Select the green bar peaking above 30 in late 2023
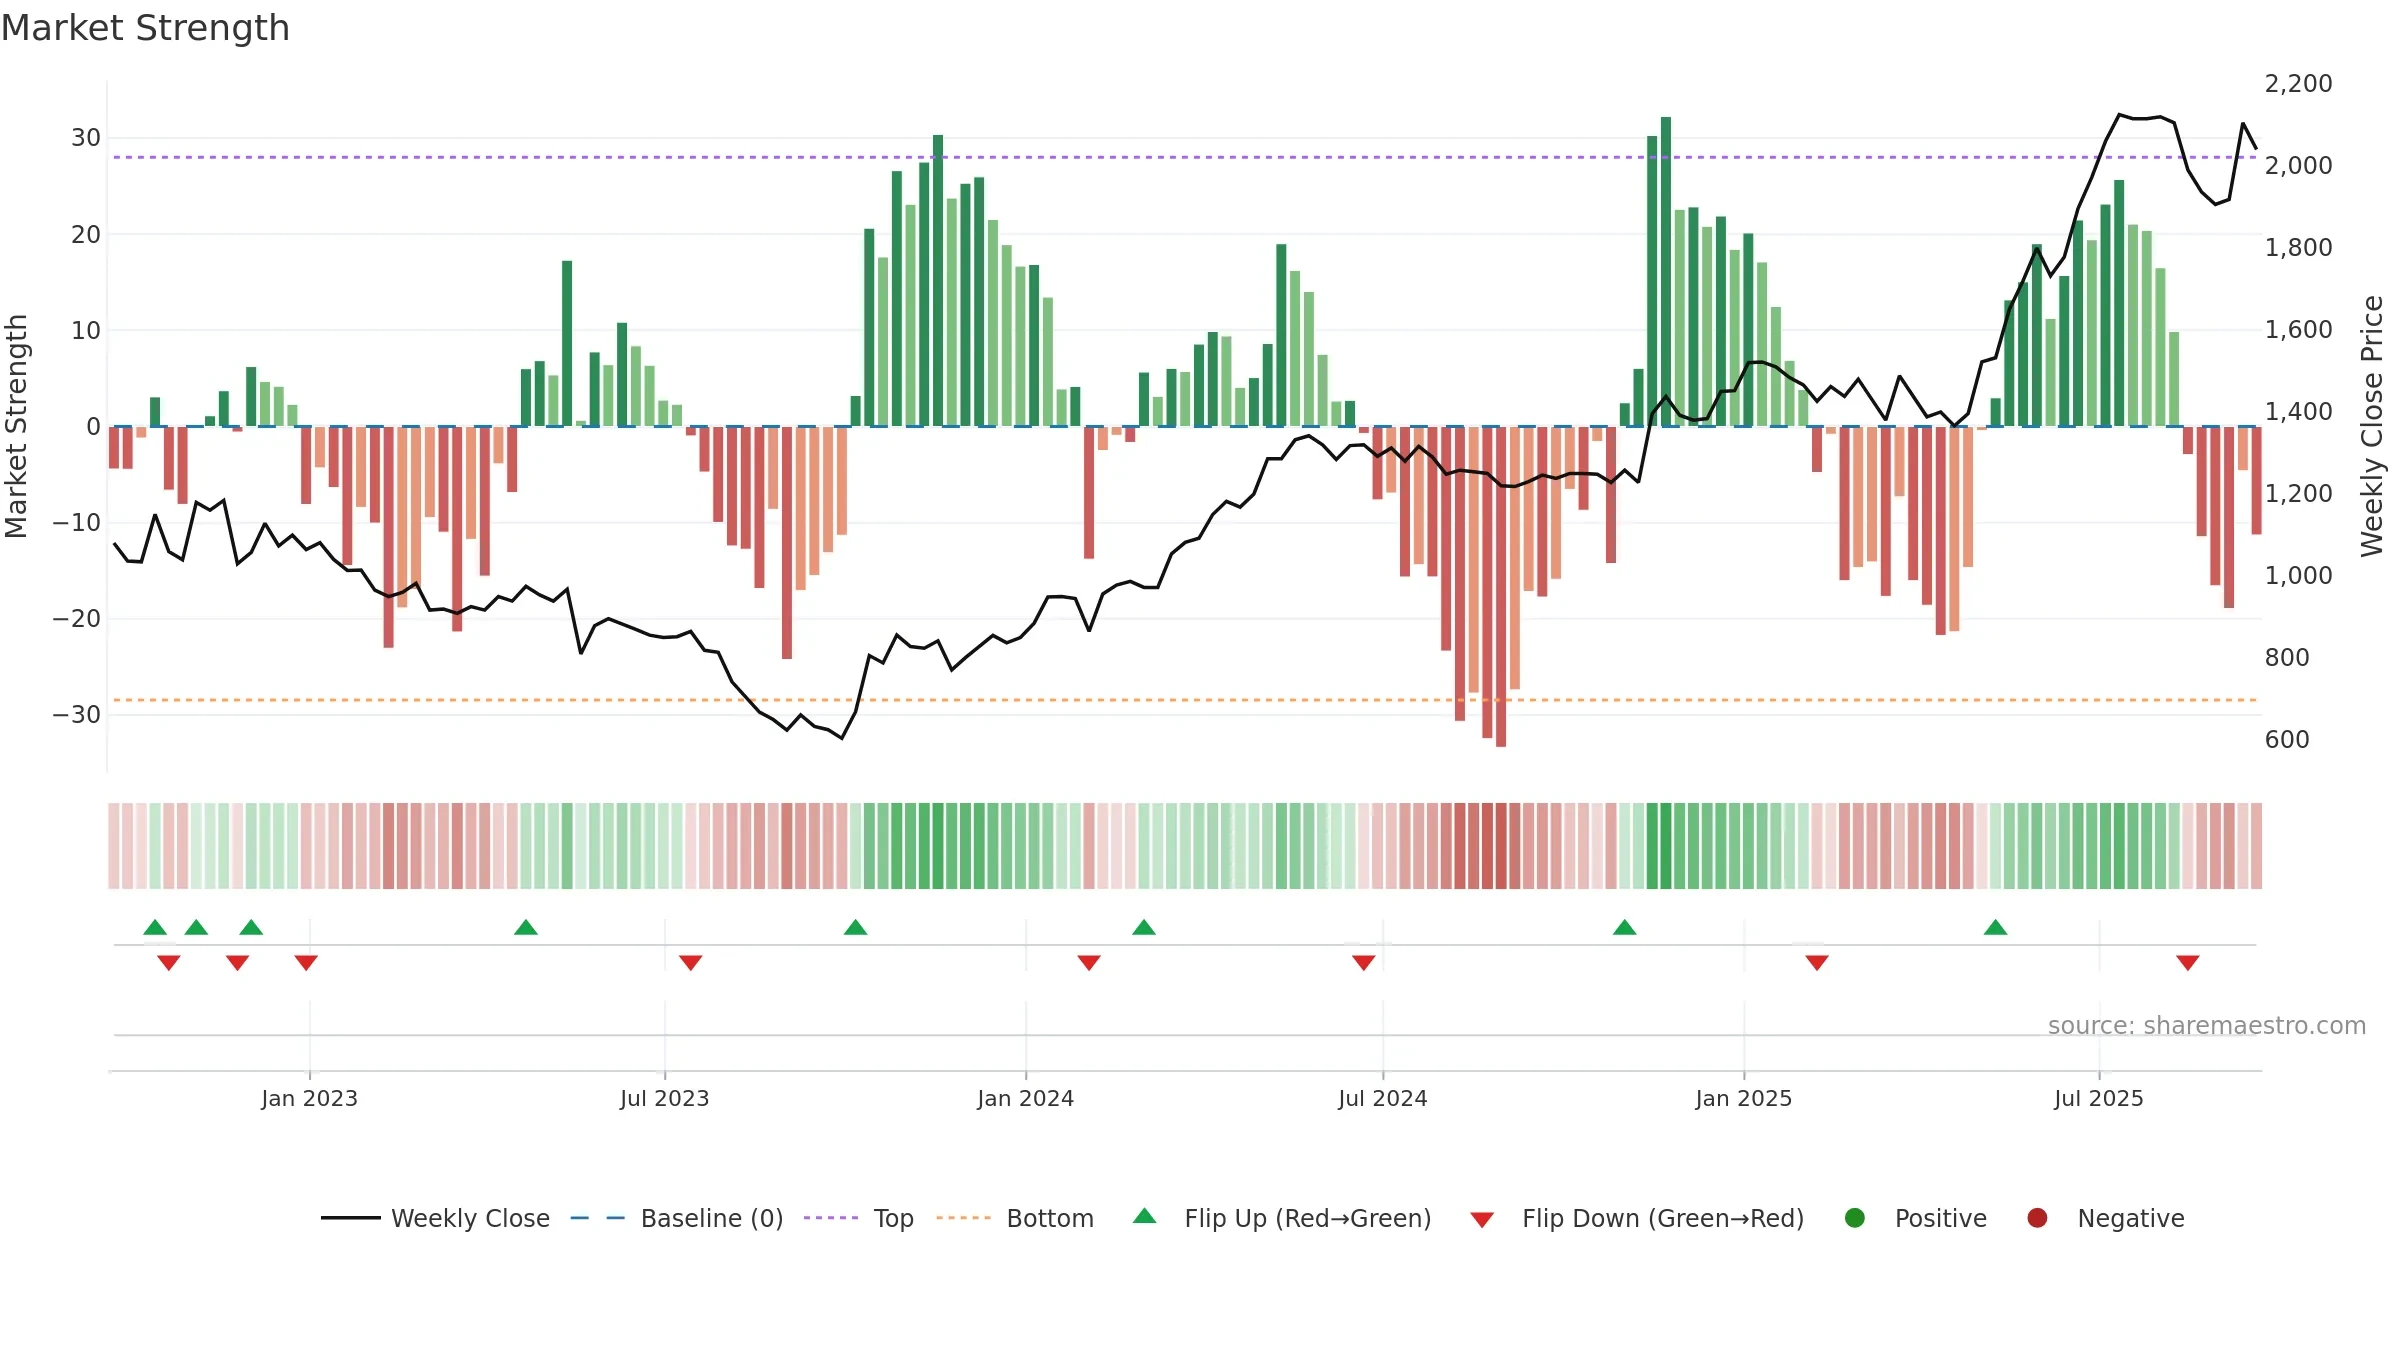 (938, 281)
